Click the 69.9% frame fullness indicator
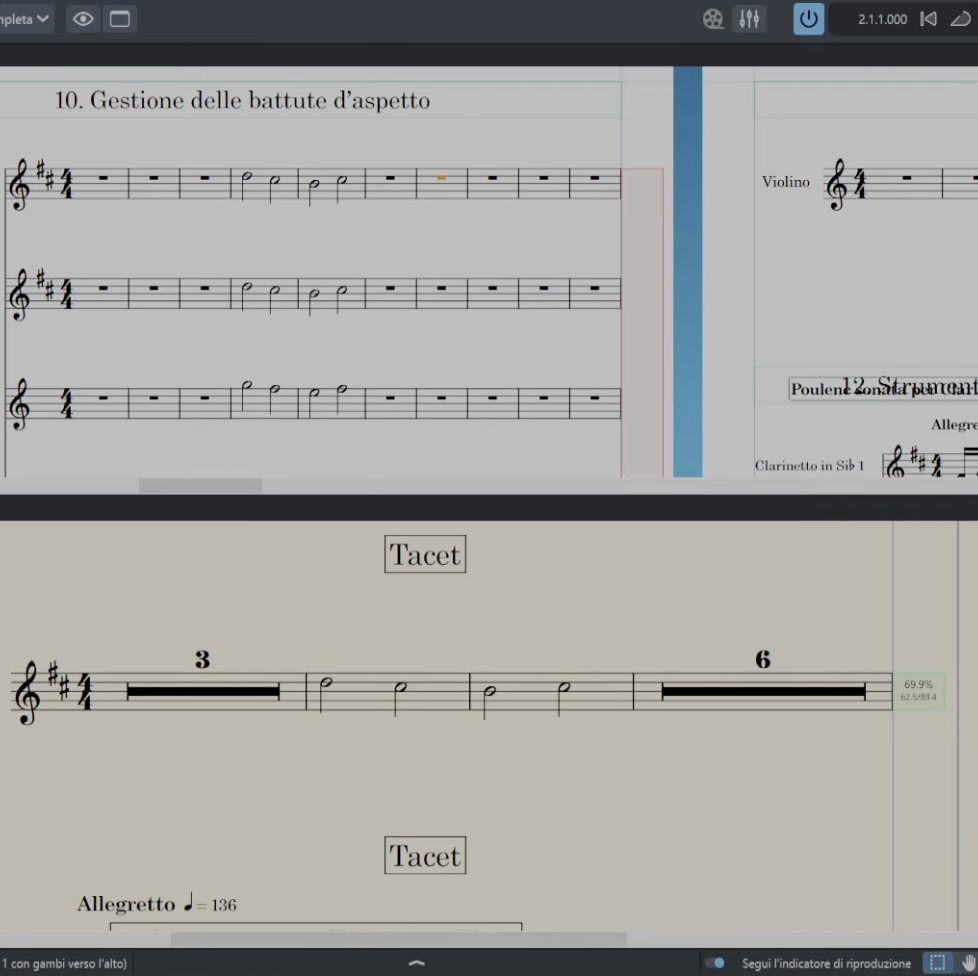This screenshot has height=976, width=978. pyautogui.click(x=918, y=690)
